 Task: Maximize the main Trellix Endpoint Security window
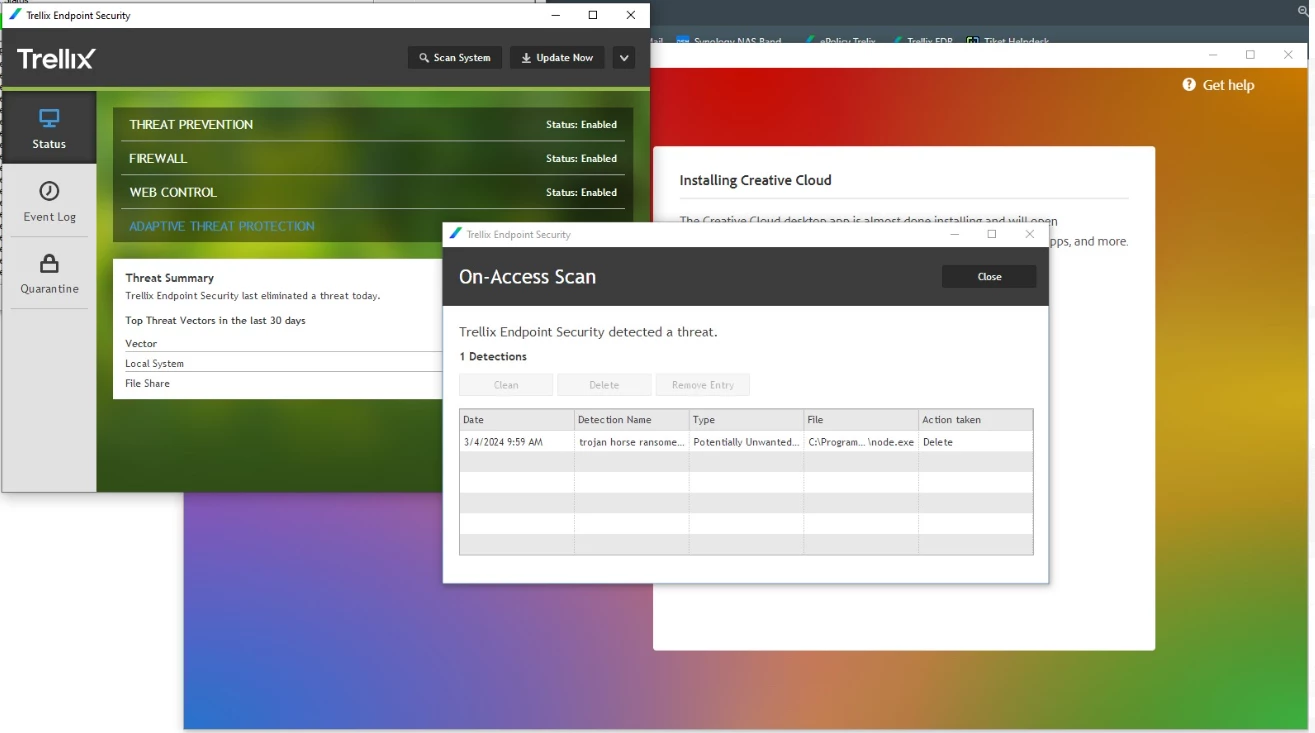(593, 15)
